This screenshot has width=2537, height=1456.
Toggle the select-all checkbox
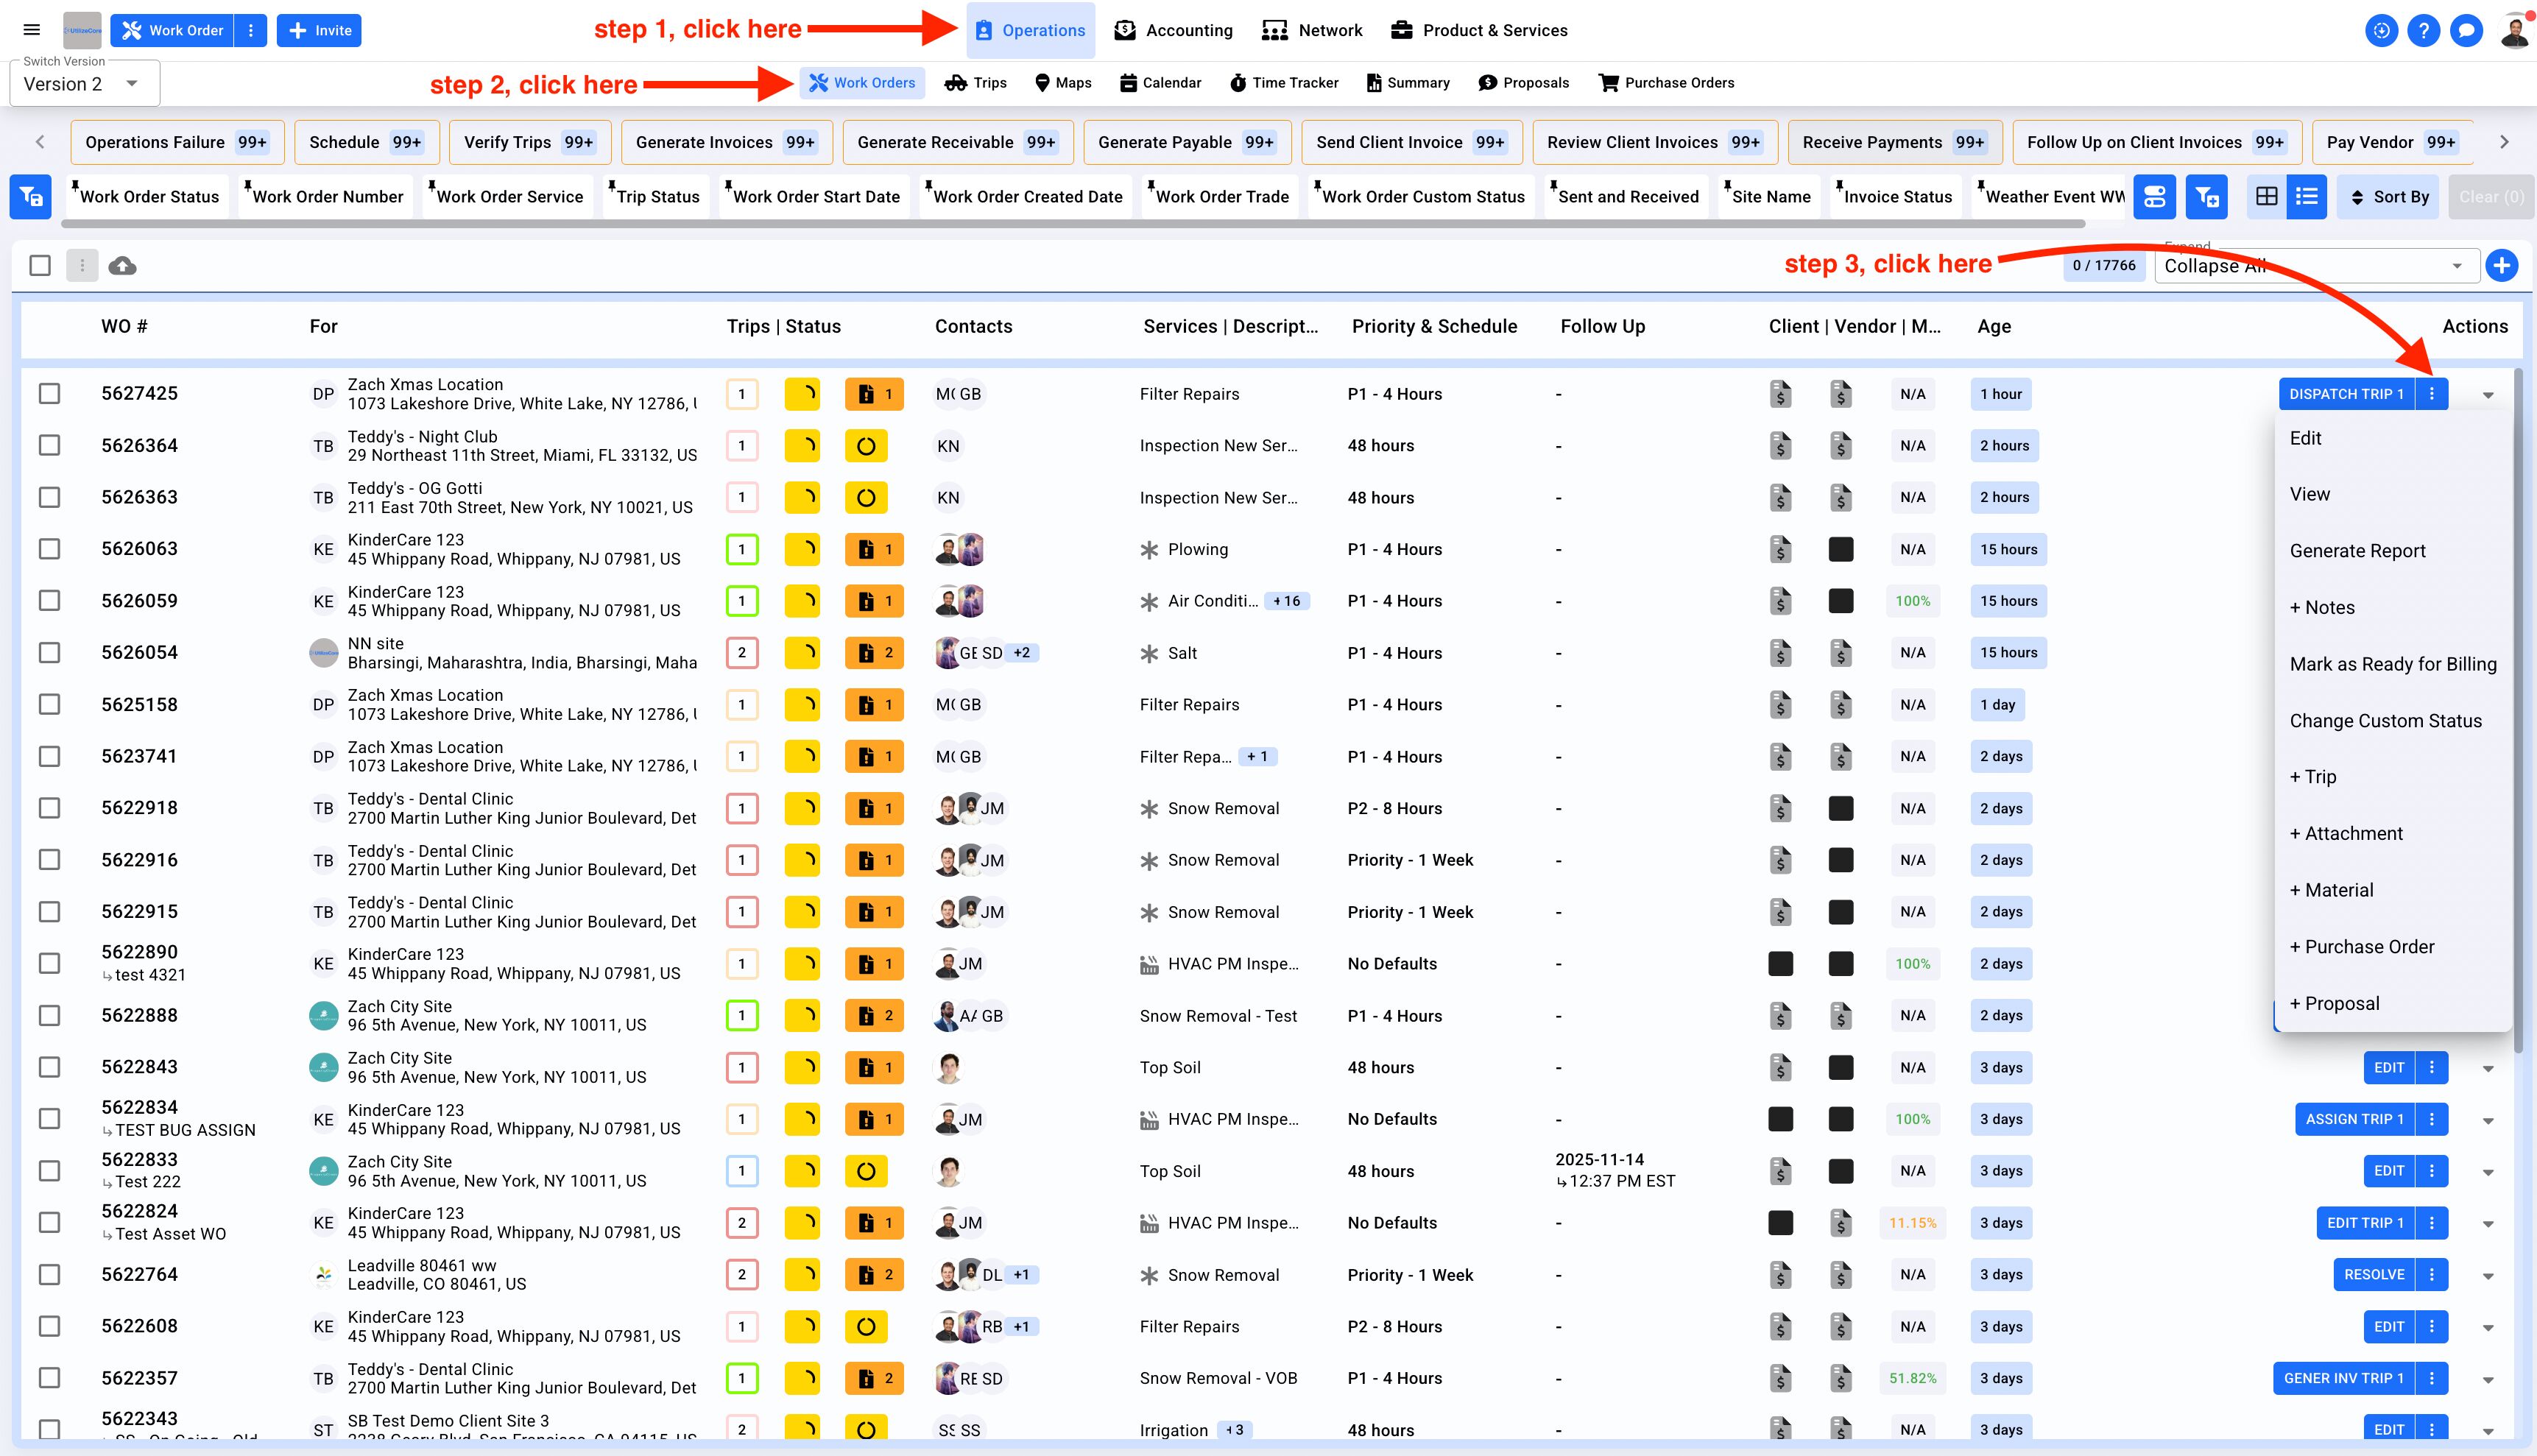(x=40, y=265)
